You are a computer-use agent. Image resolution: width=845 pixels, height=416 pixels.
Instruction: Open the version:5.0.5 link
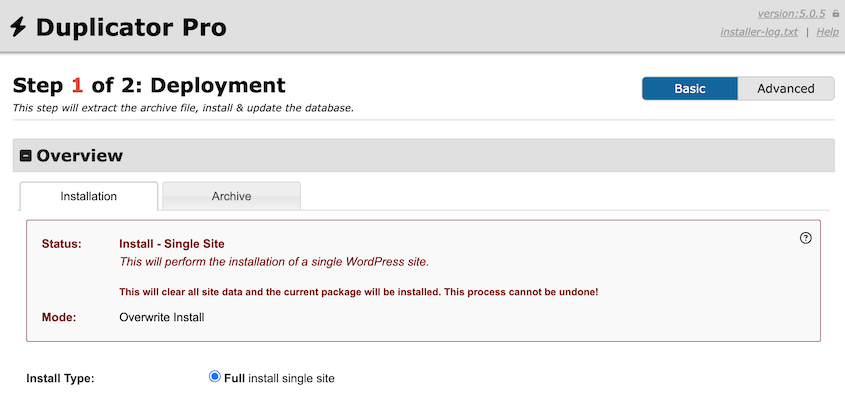(x=791, y=13)
